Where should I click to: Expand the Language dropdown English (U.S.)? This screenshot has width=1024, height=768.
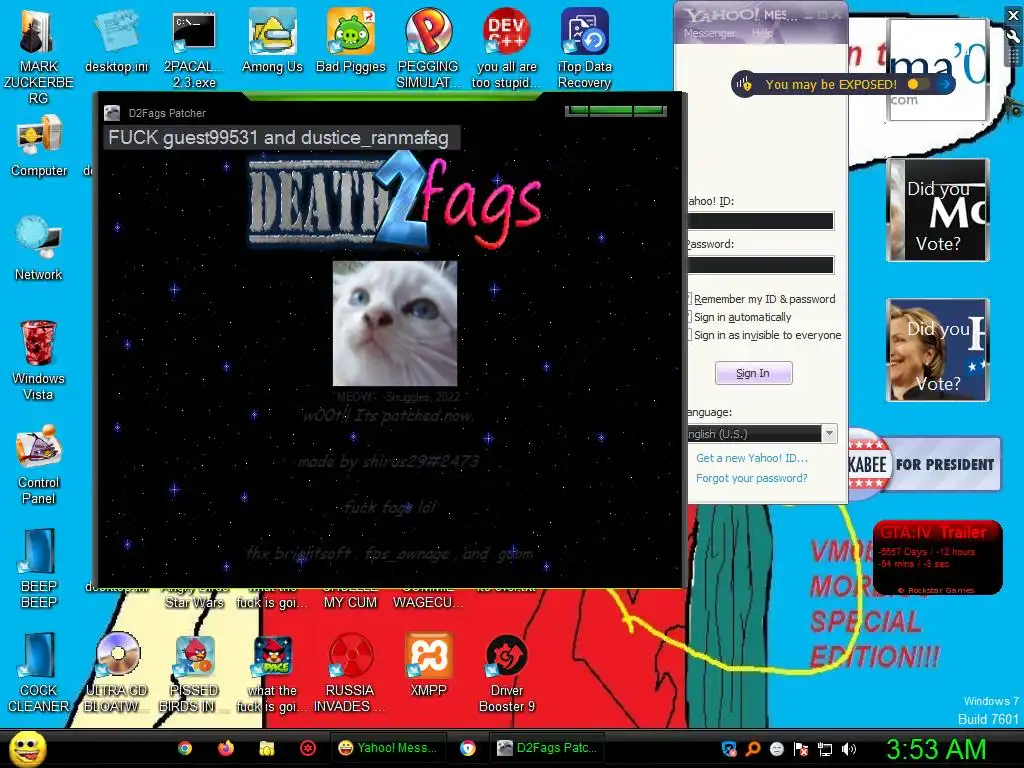pos(829,434)
